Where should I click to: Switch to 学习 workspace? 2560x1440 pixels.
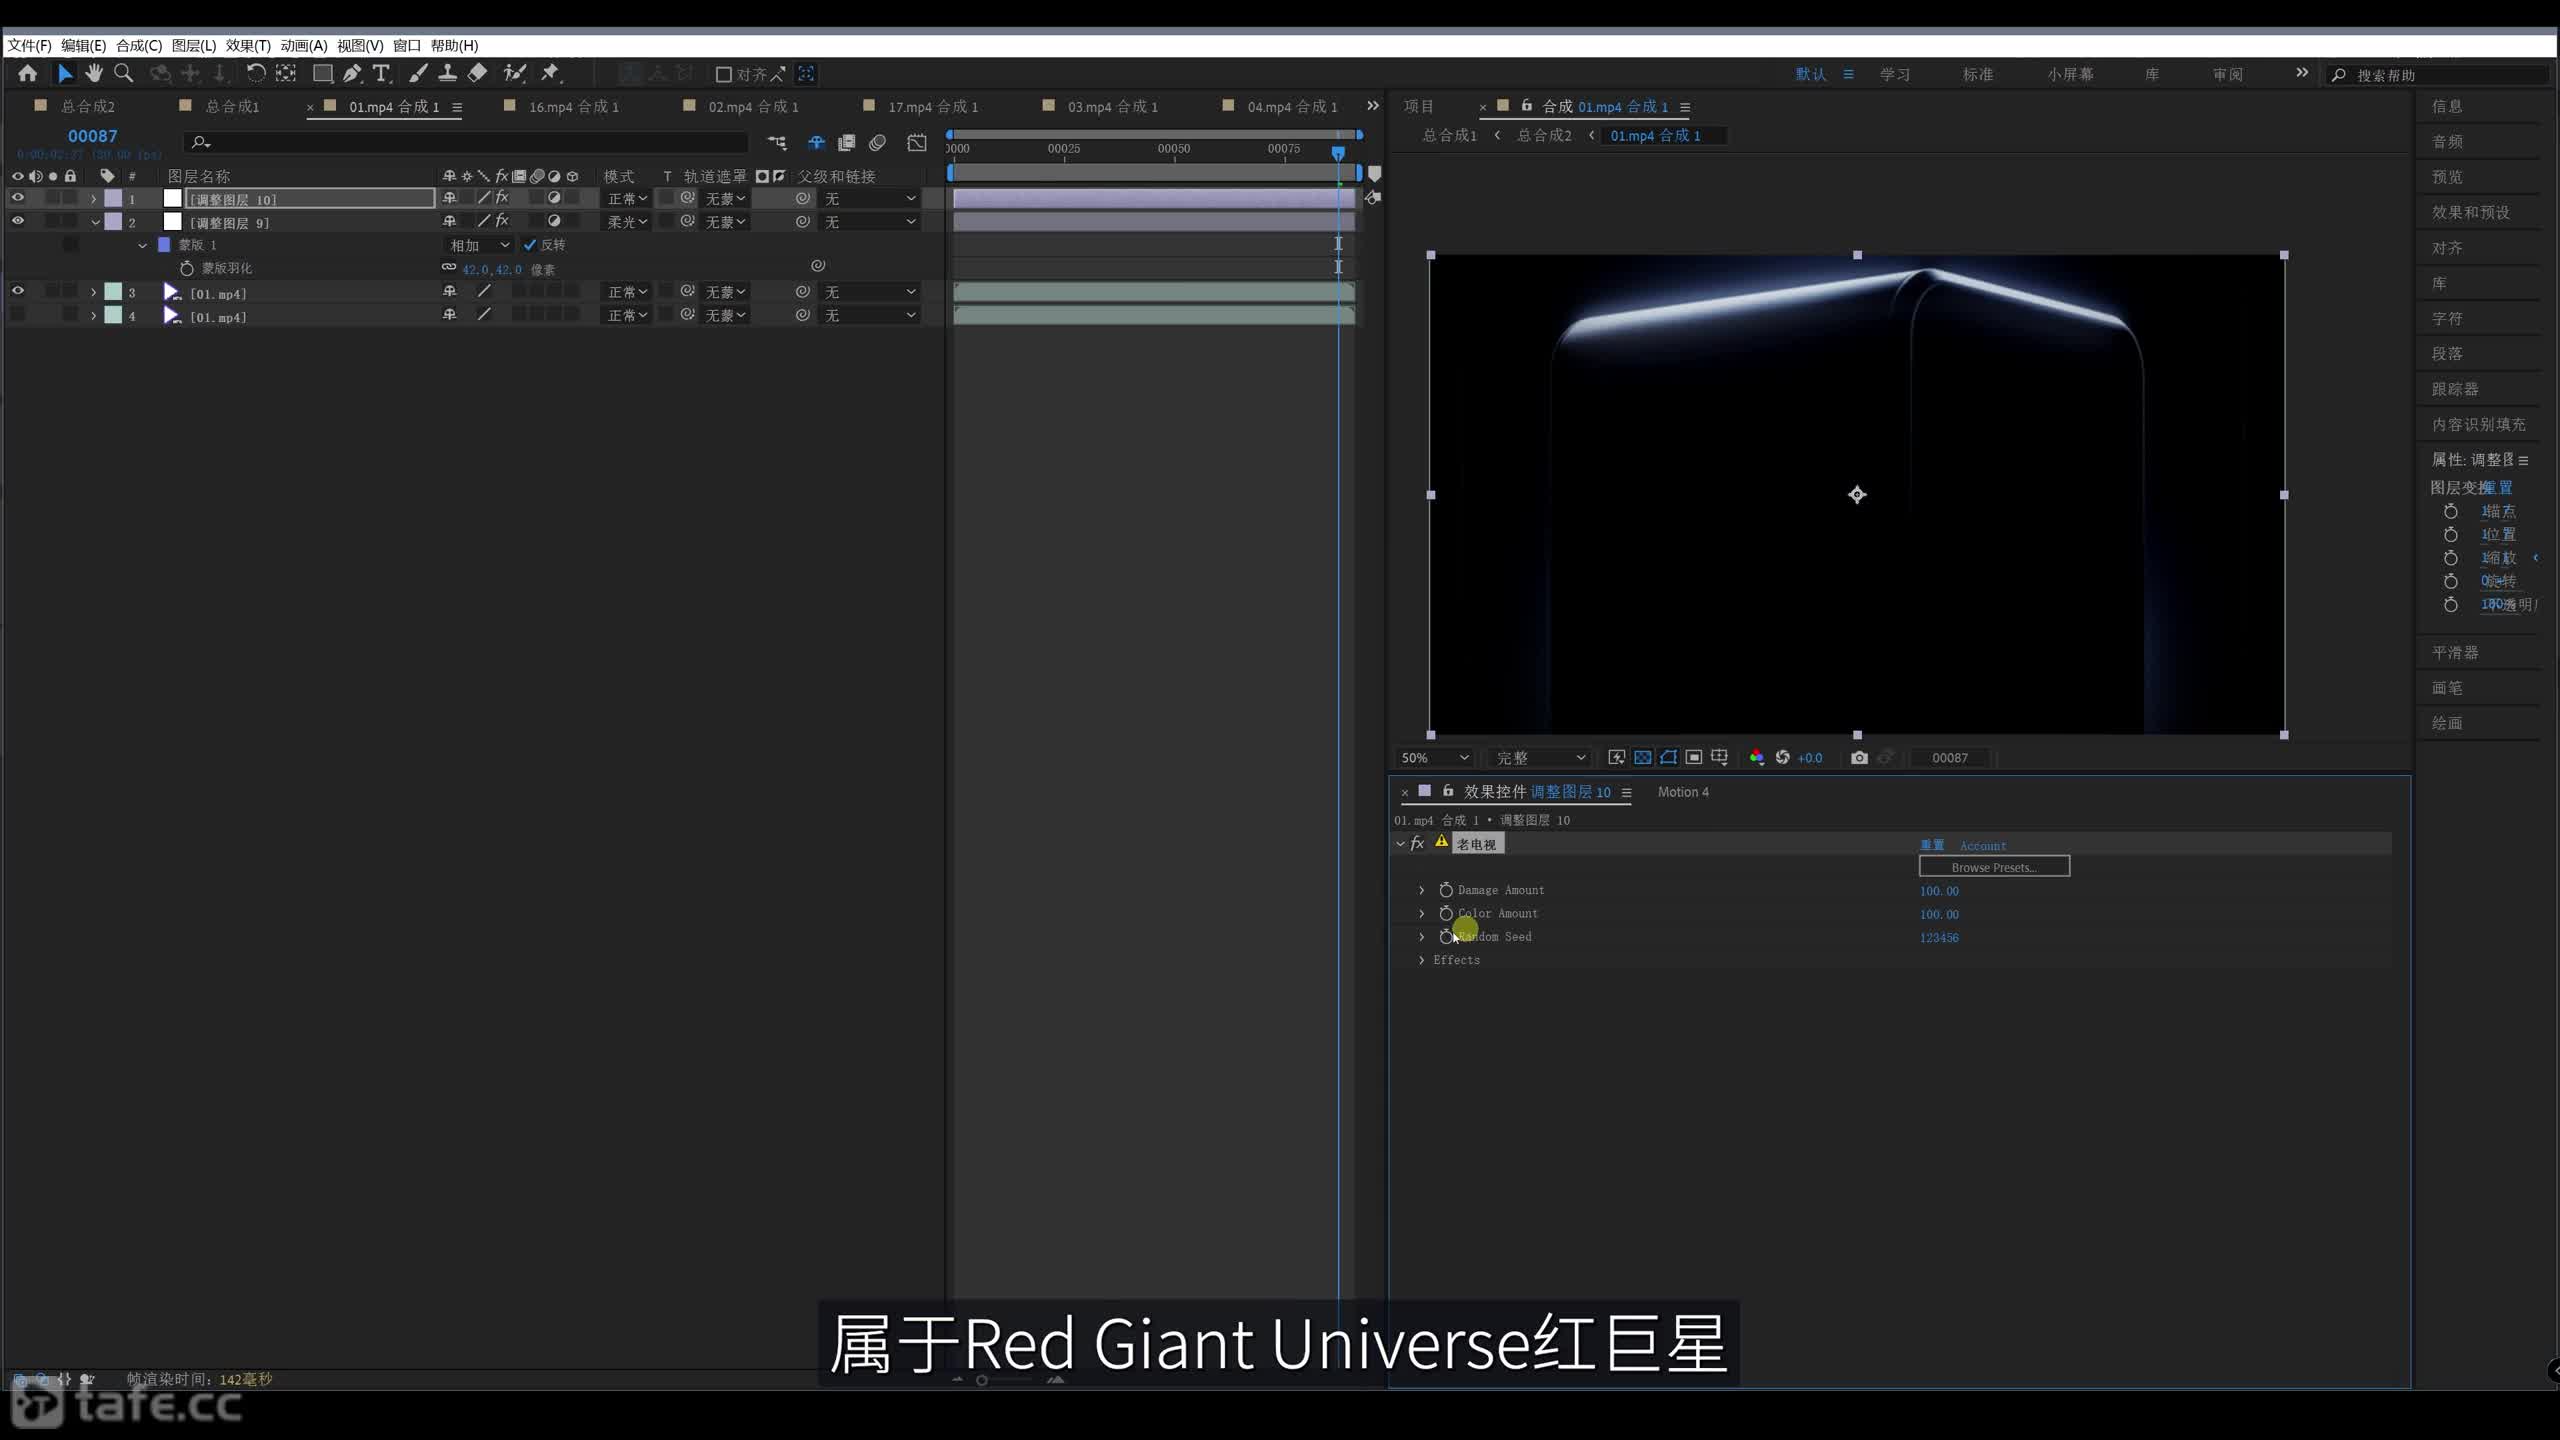[x=1895, y=74]
